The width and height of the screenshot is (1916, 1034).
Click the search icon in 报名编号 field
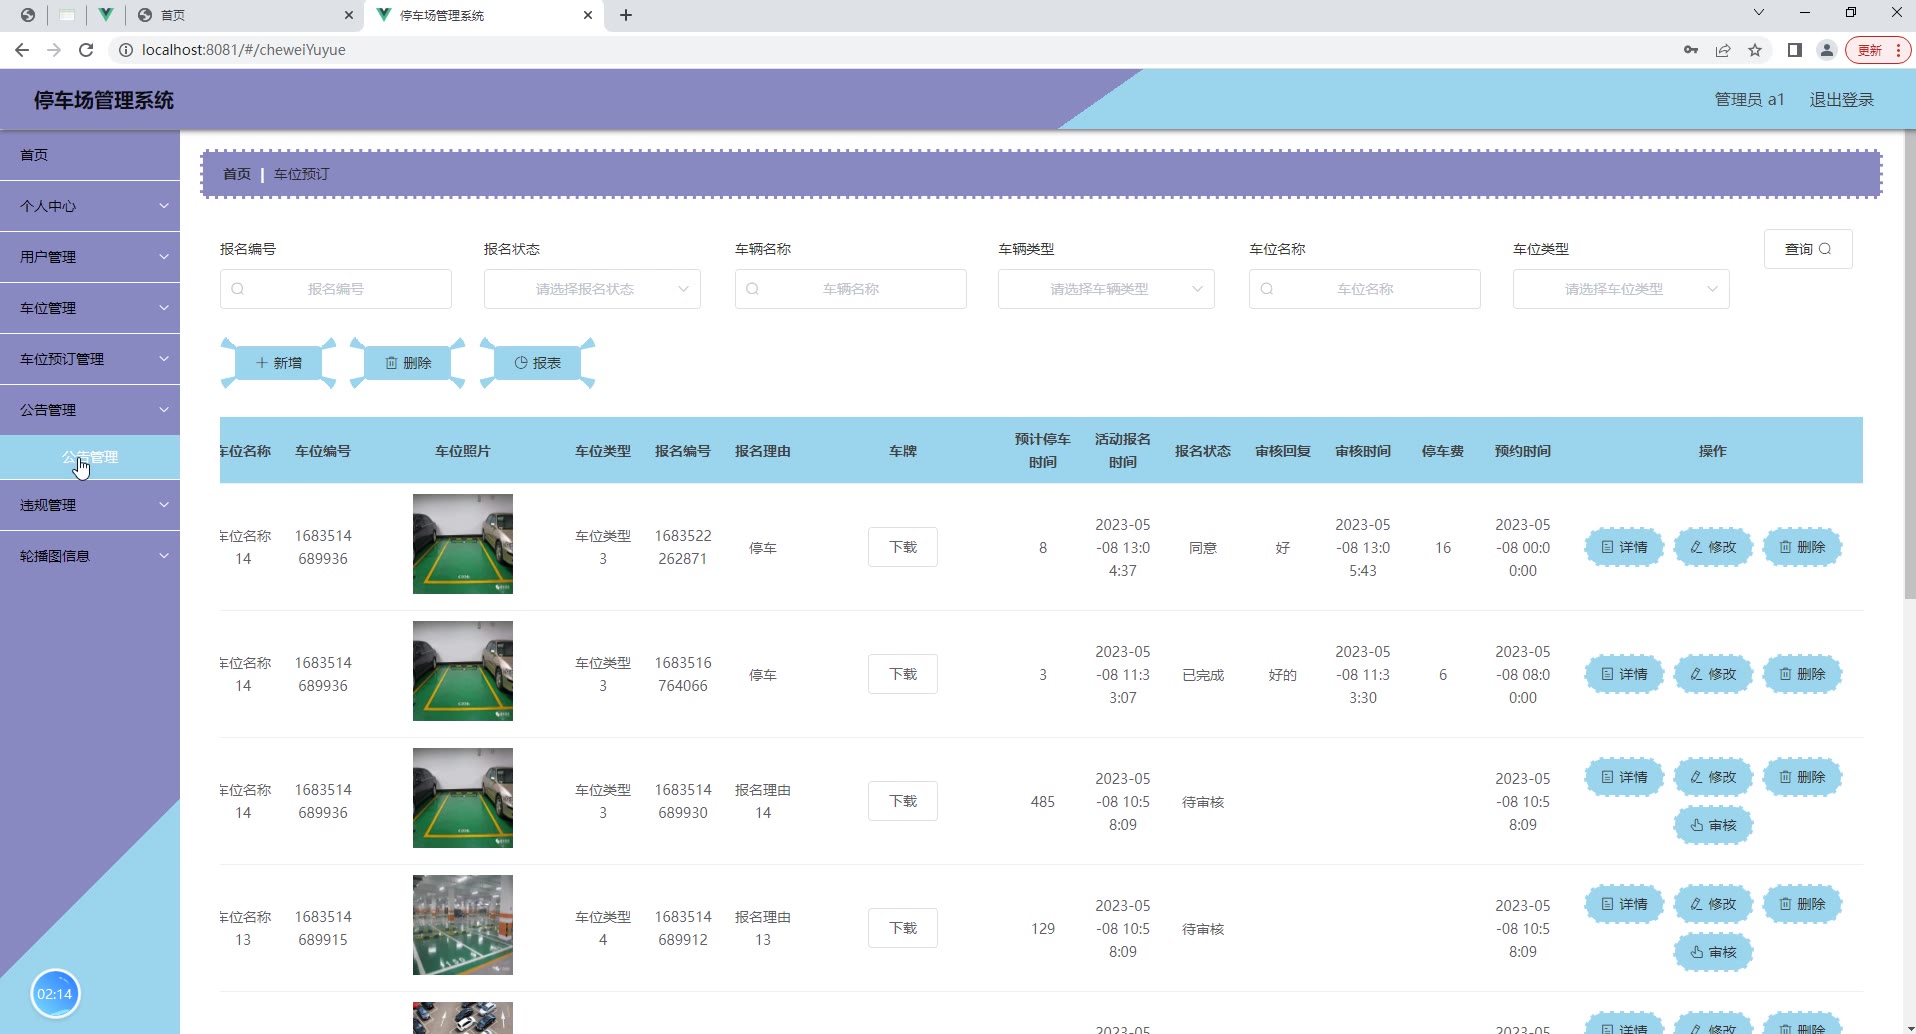click(x=238, y=289)
